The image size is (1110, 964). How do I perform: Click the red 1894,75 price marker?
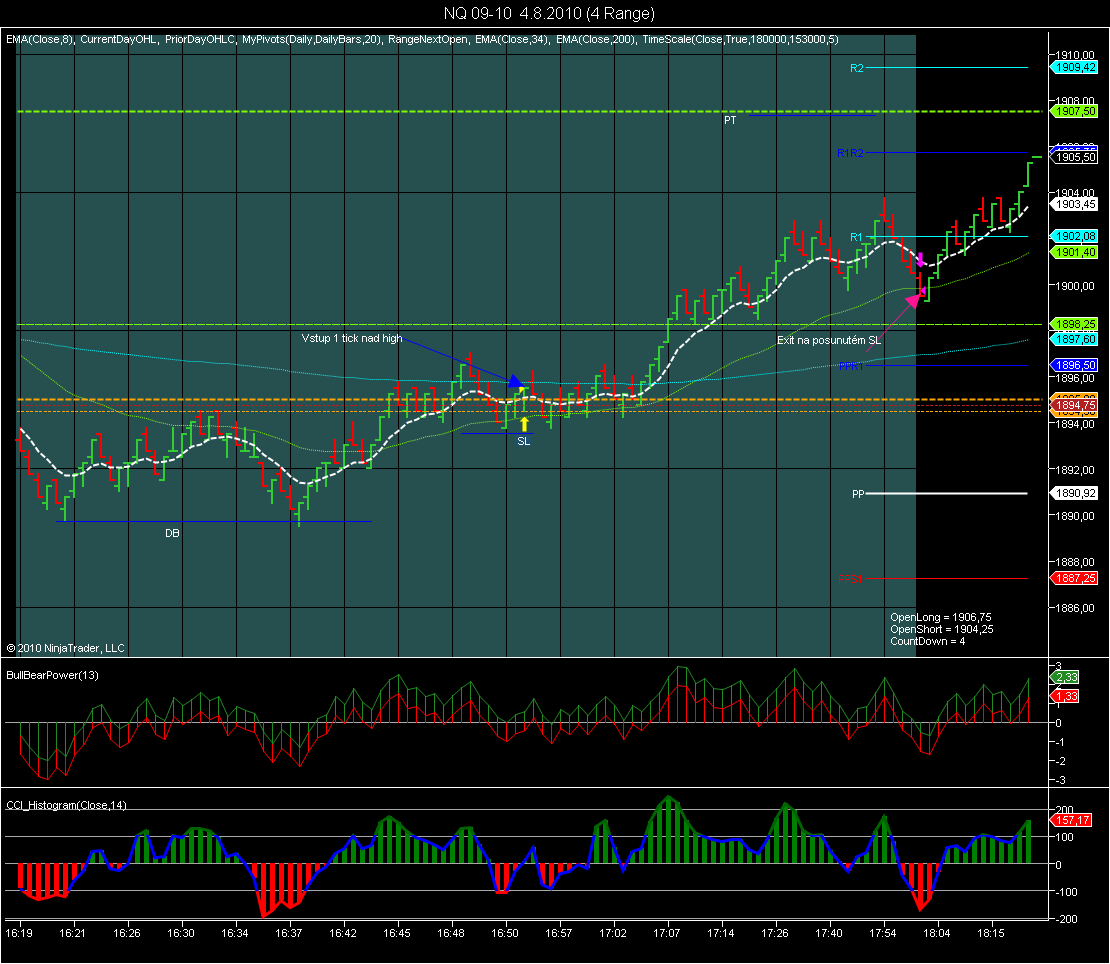point(1075,405)
